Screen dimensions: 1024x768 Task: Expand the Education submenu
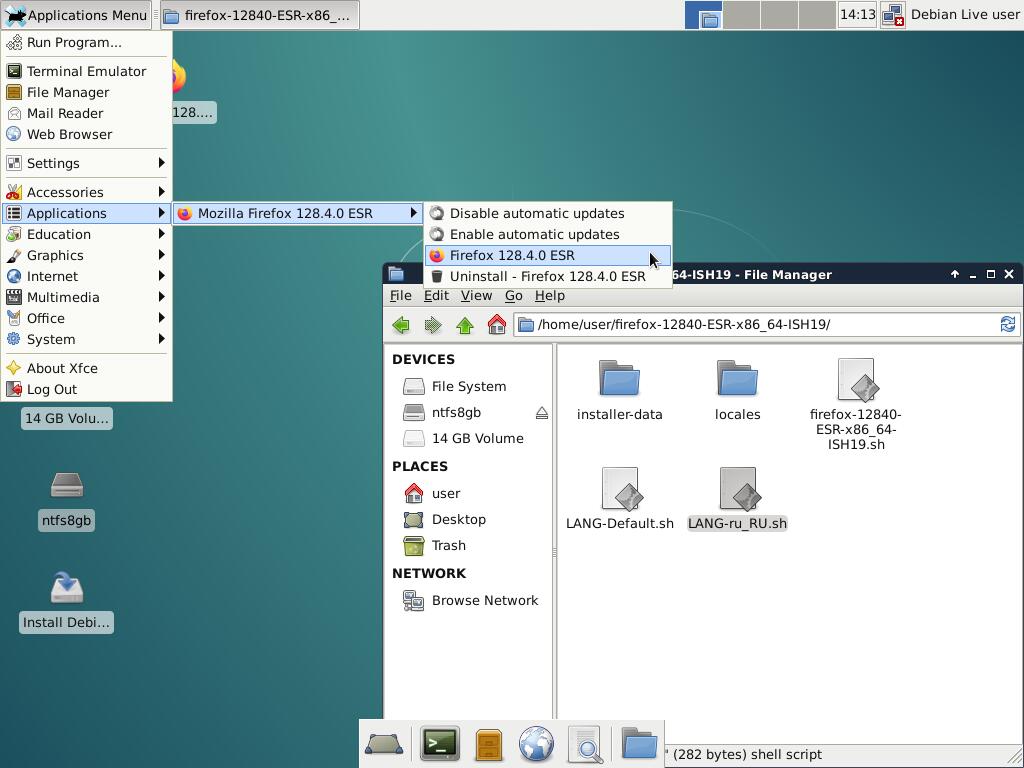[x=86, y=234]
